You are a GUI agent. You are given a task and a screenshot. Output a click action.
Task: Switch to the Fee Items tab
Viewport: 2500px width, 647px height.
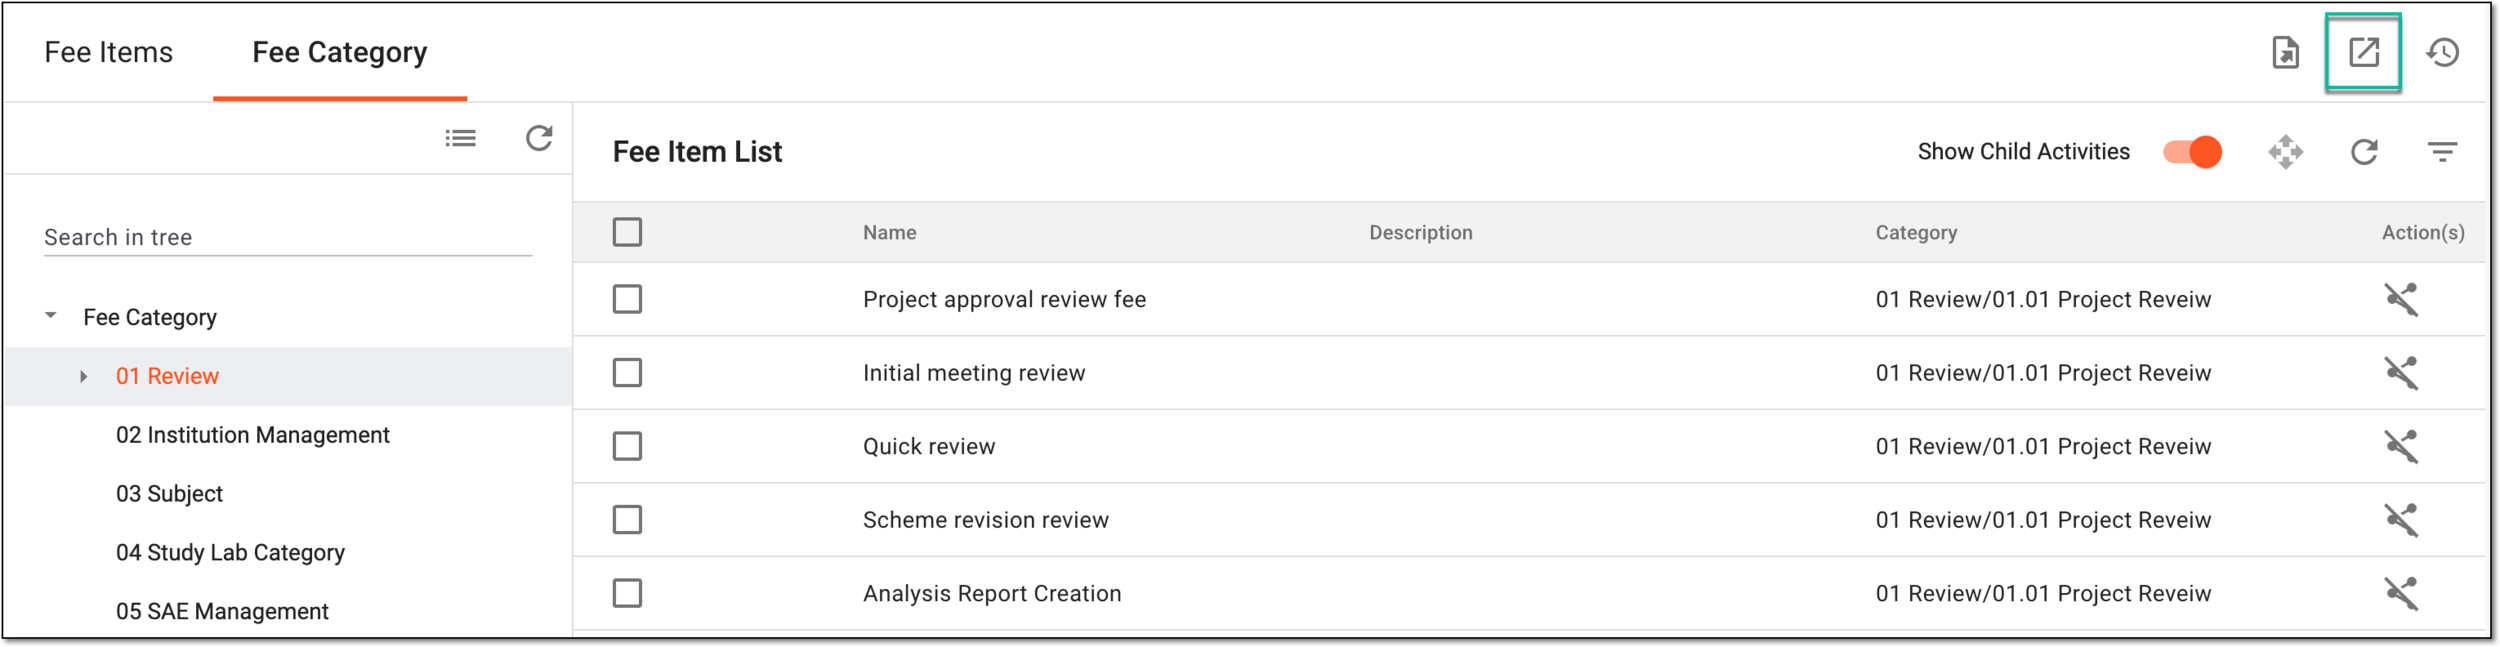point(108,52)
